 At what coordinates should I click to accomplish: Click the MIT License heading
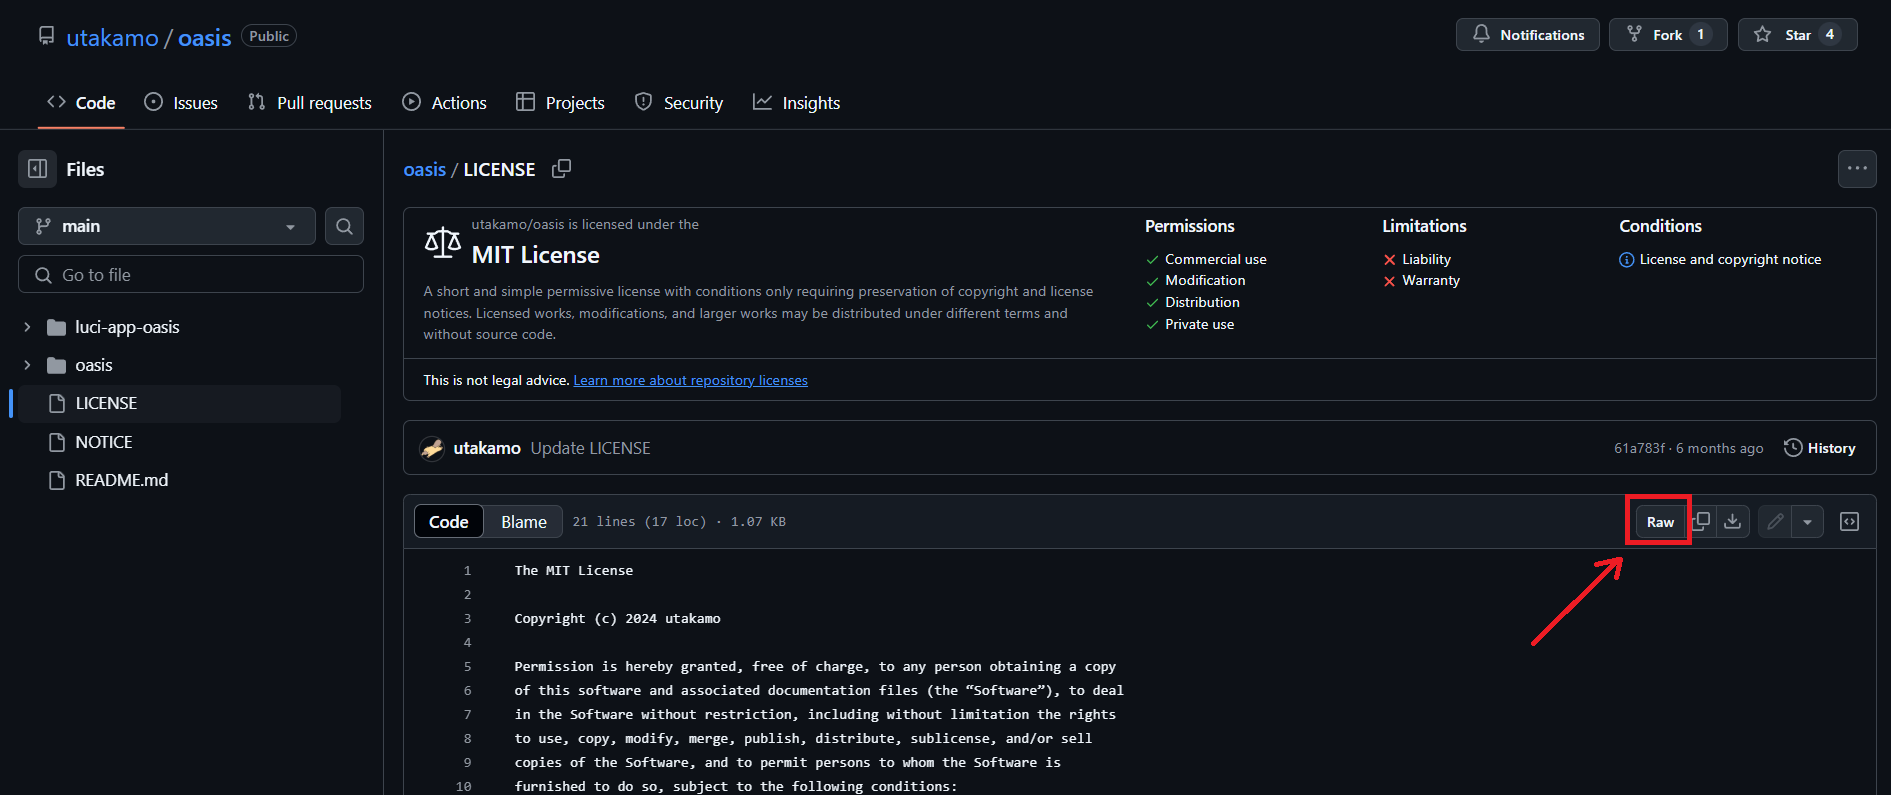point(535,255)
